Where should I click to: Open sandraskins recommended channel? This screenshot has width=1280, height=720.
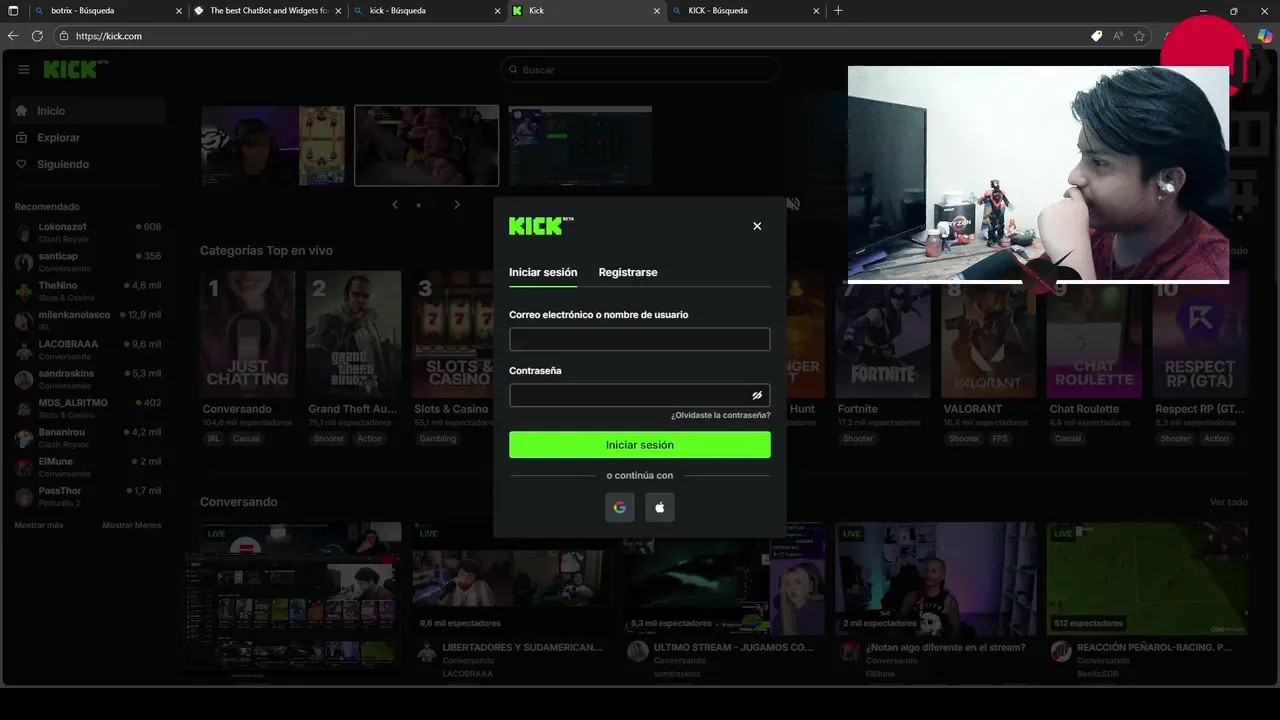coord(88,379)
